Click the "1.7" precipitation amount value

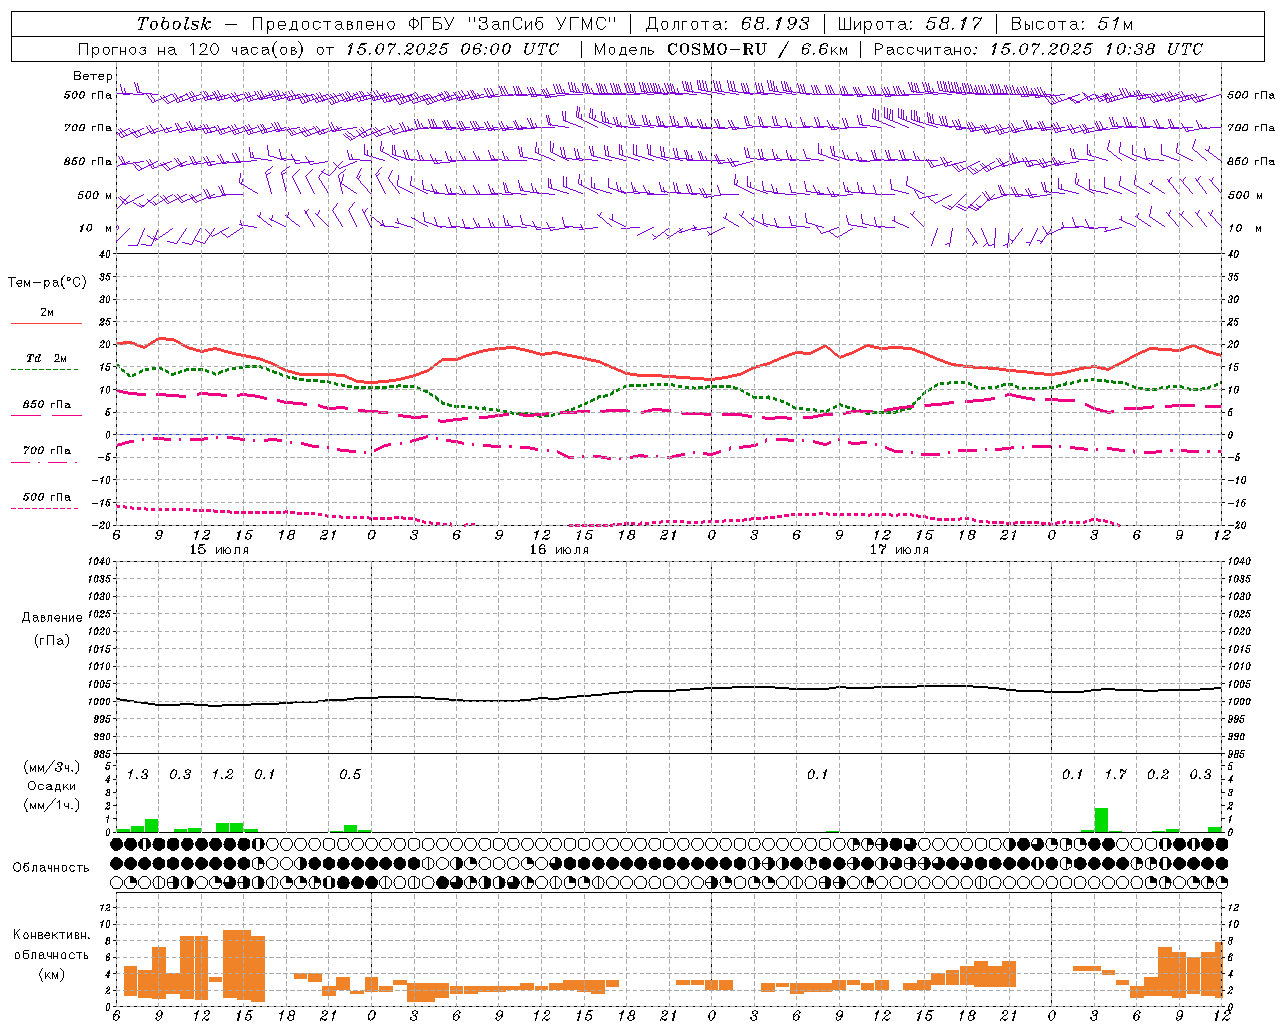1116,775
